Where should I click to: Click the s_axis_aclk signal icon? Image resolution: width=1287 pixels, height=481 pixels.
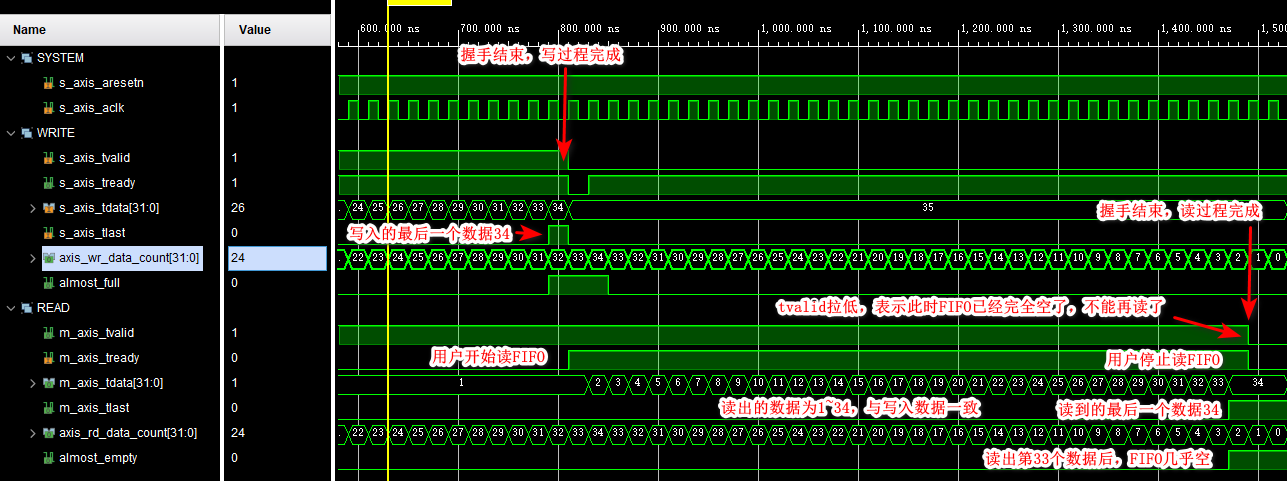pos(48,108)
